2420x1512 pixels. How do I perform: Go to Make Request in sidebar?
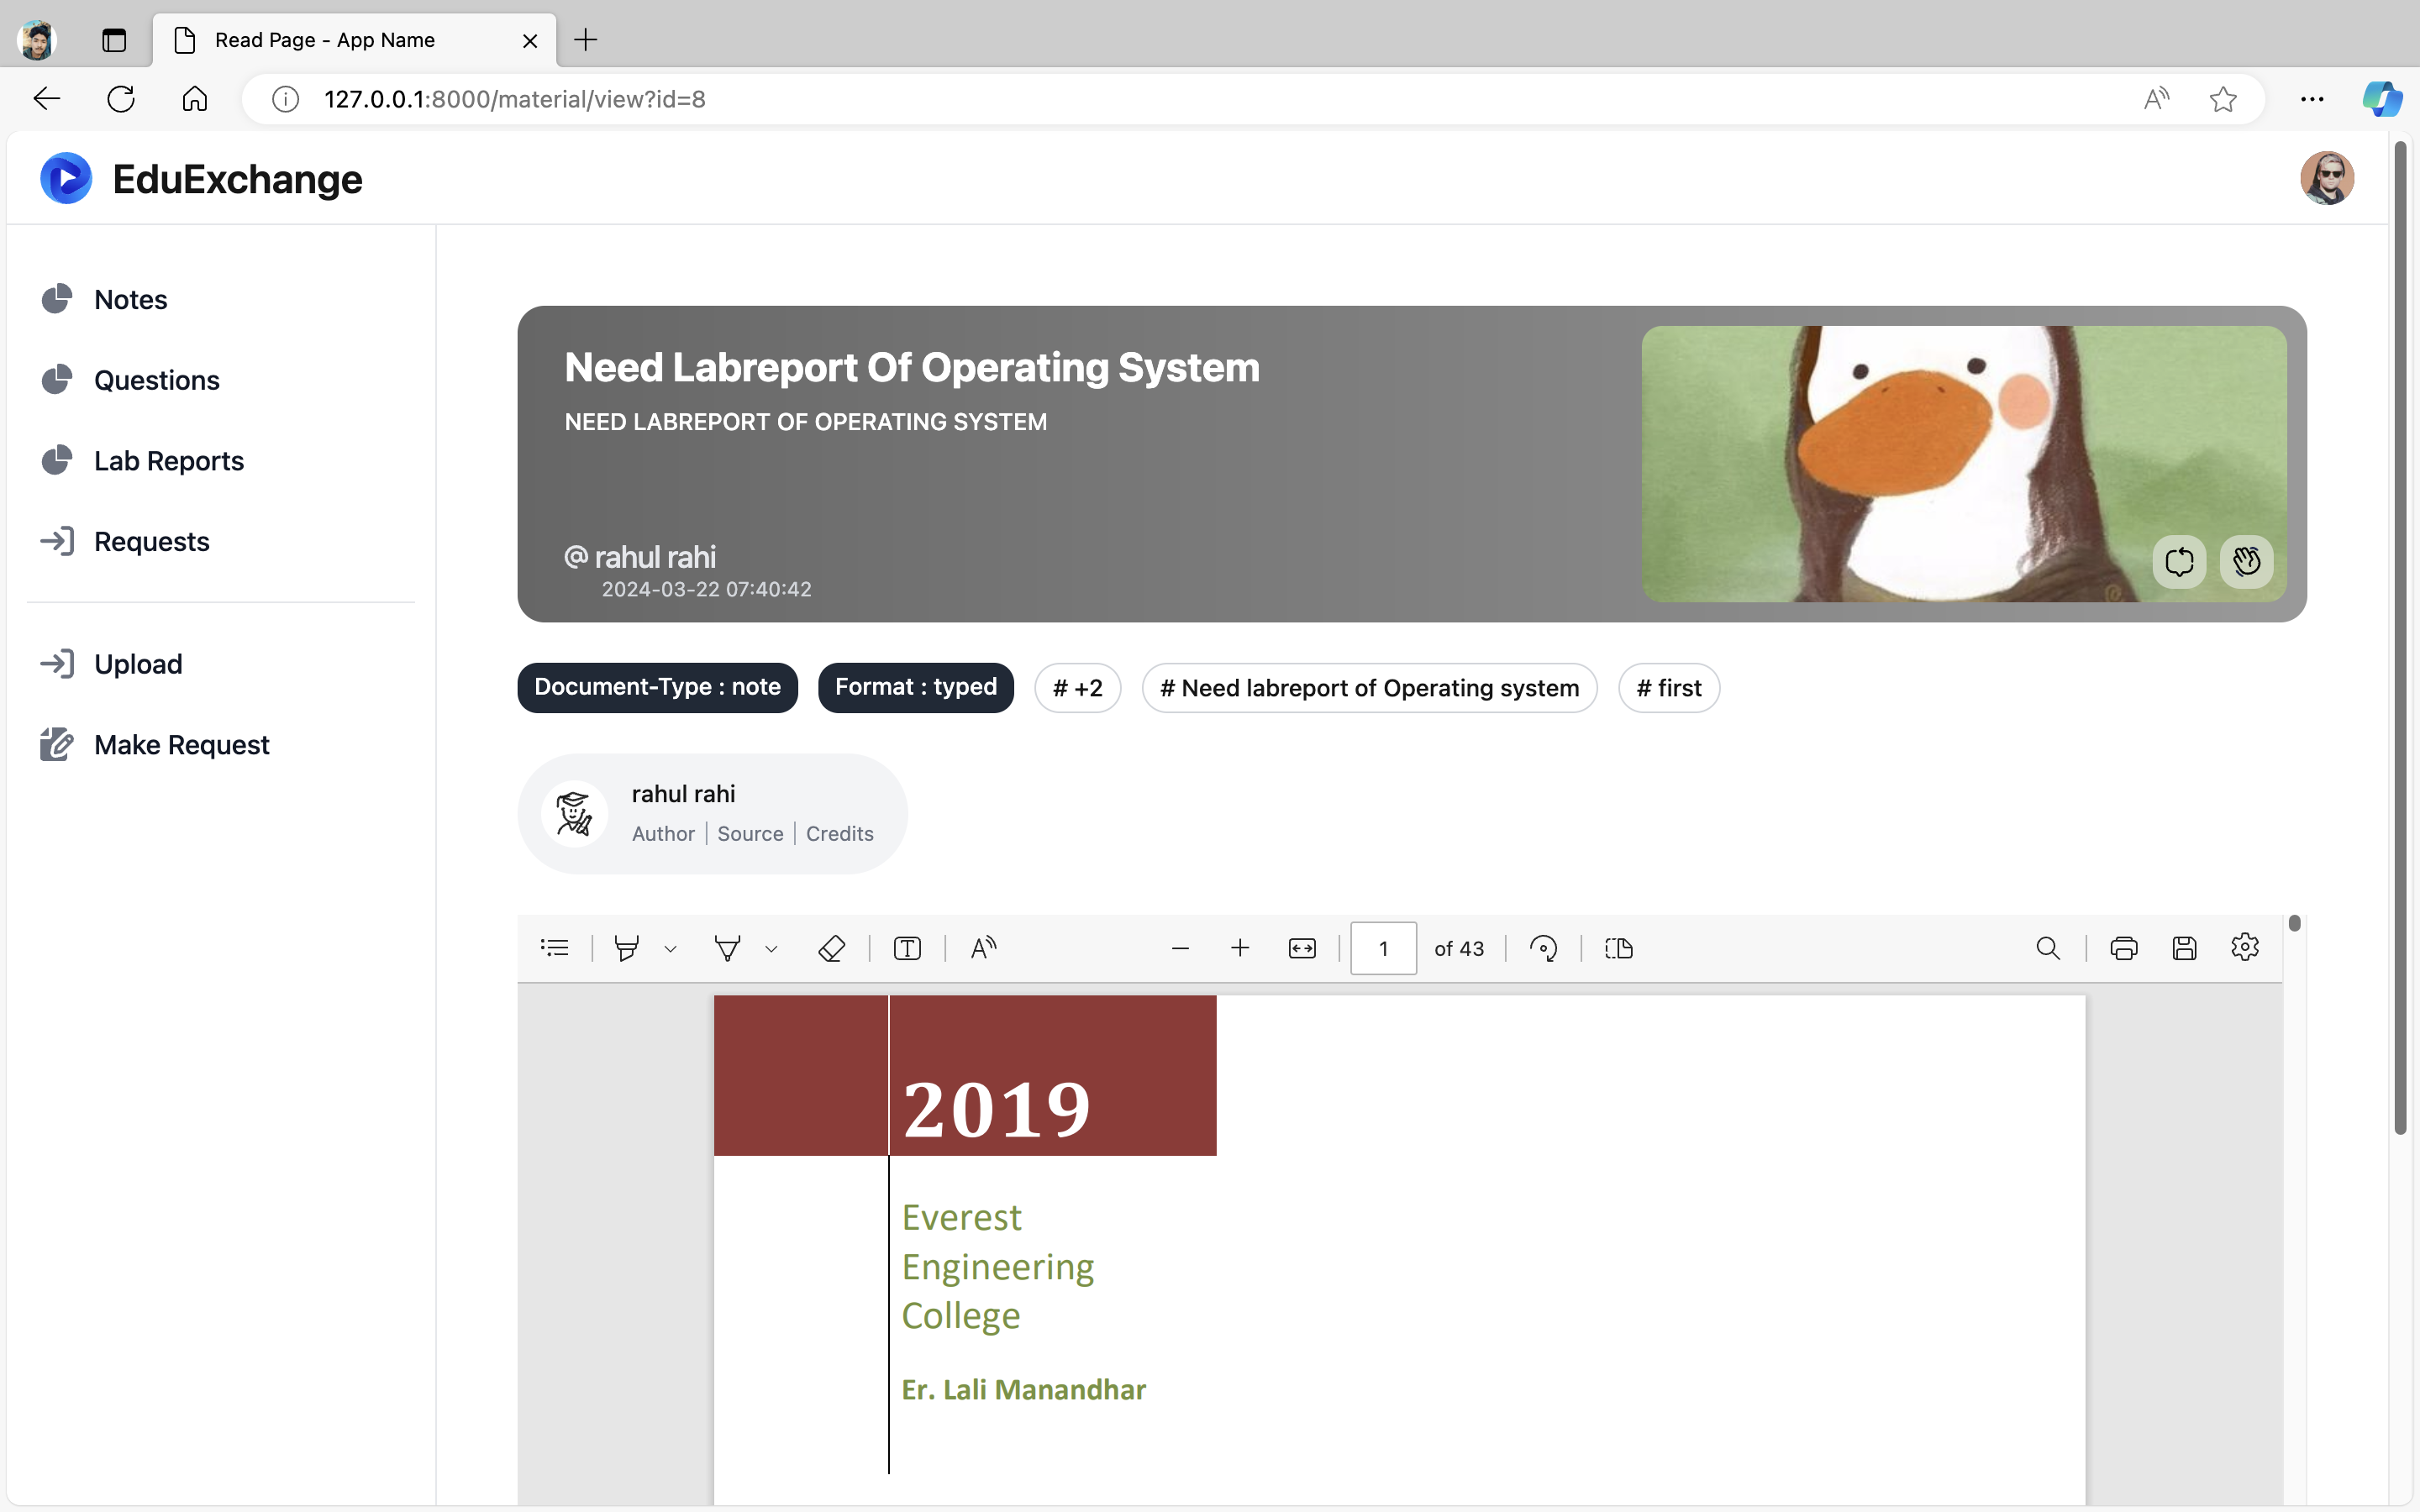coord(181,745)
